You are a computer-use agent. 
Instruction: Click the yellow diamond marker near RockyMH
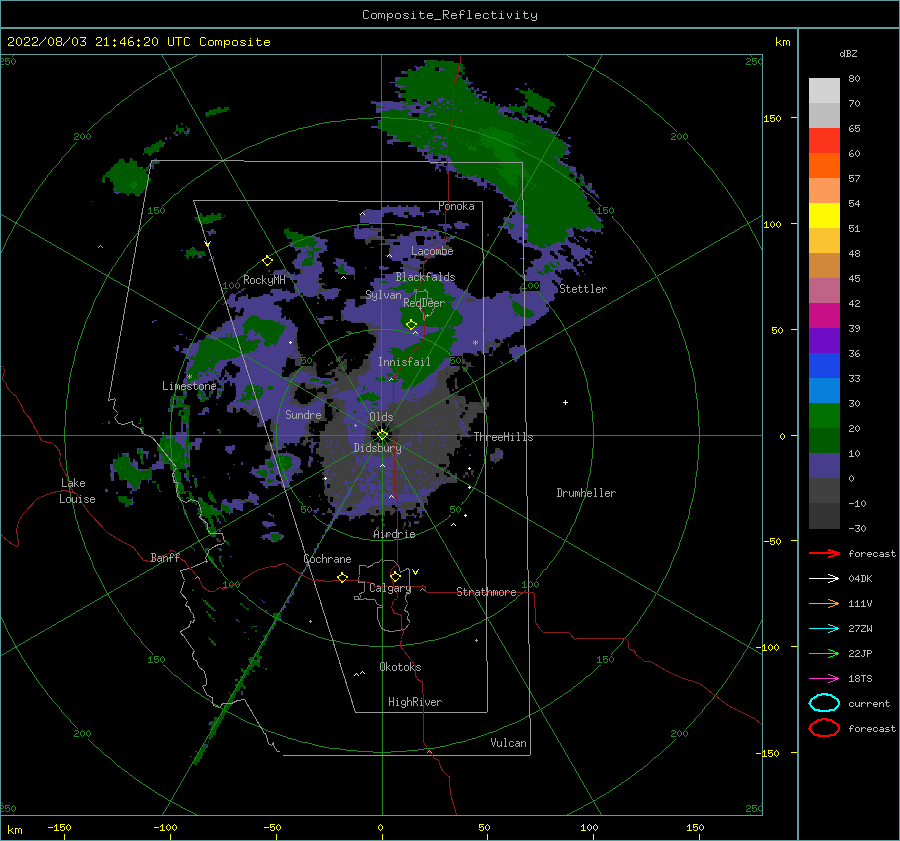pyautogui.click(x=267, y=261)
